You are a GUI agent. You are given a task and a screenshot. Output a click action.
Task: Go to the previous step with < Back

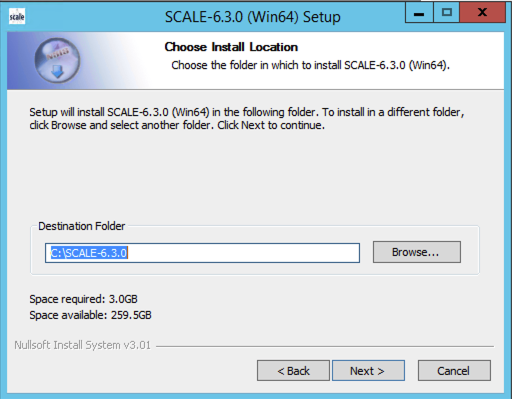pyautogui.click(x=293, y=370)
